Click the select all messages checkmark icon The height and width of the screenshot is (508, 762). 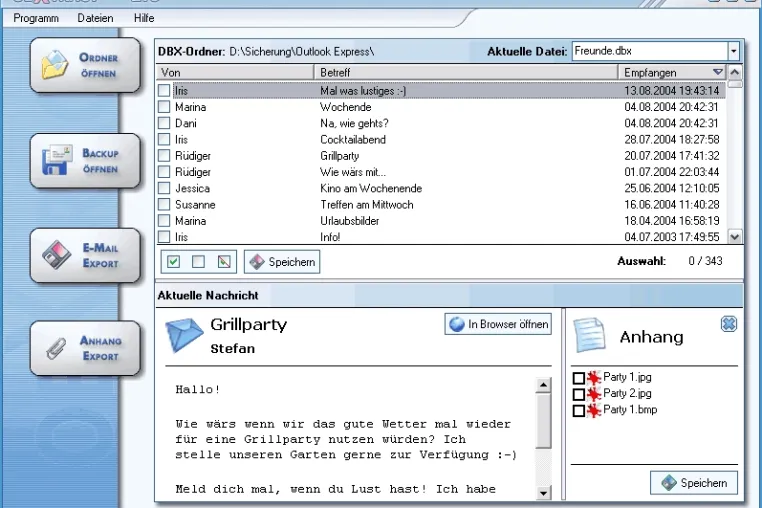[173, 262]
